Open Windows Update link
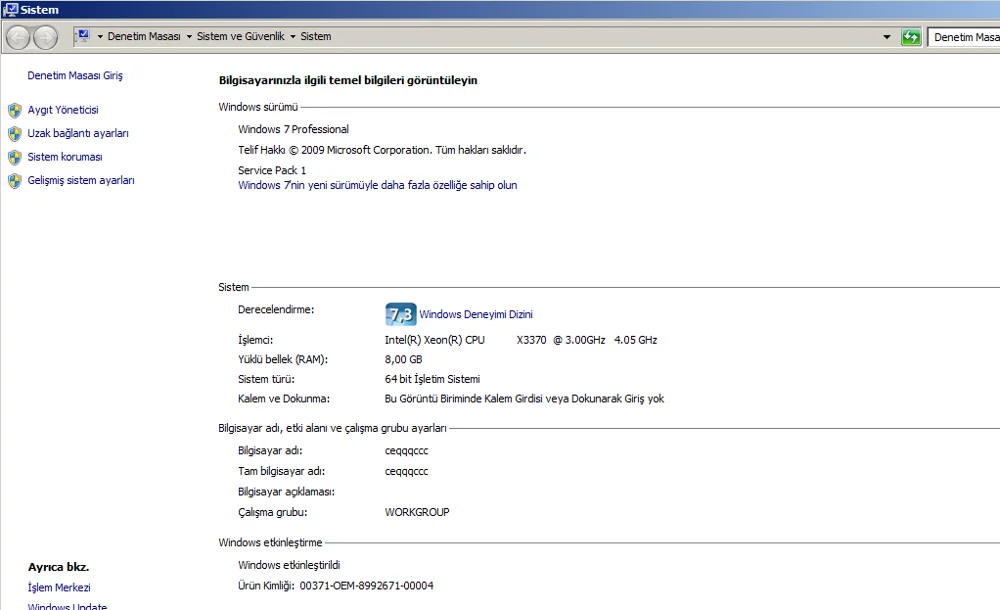The height and width of the screenshot is (610, 1000). [x=67, y=606]
